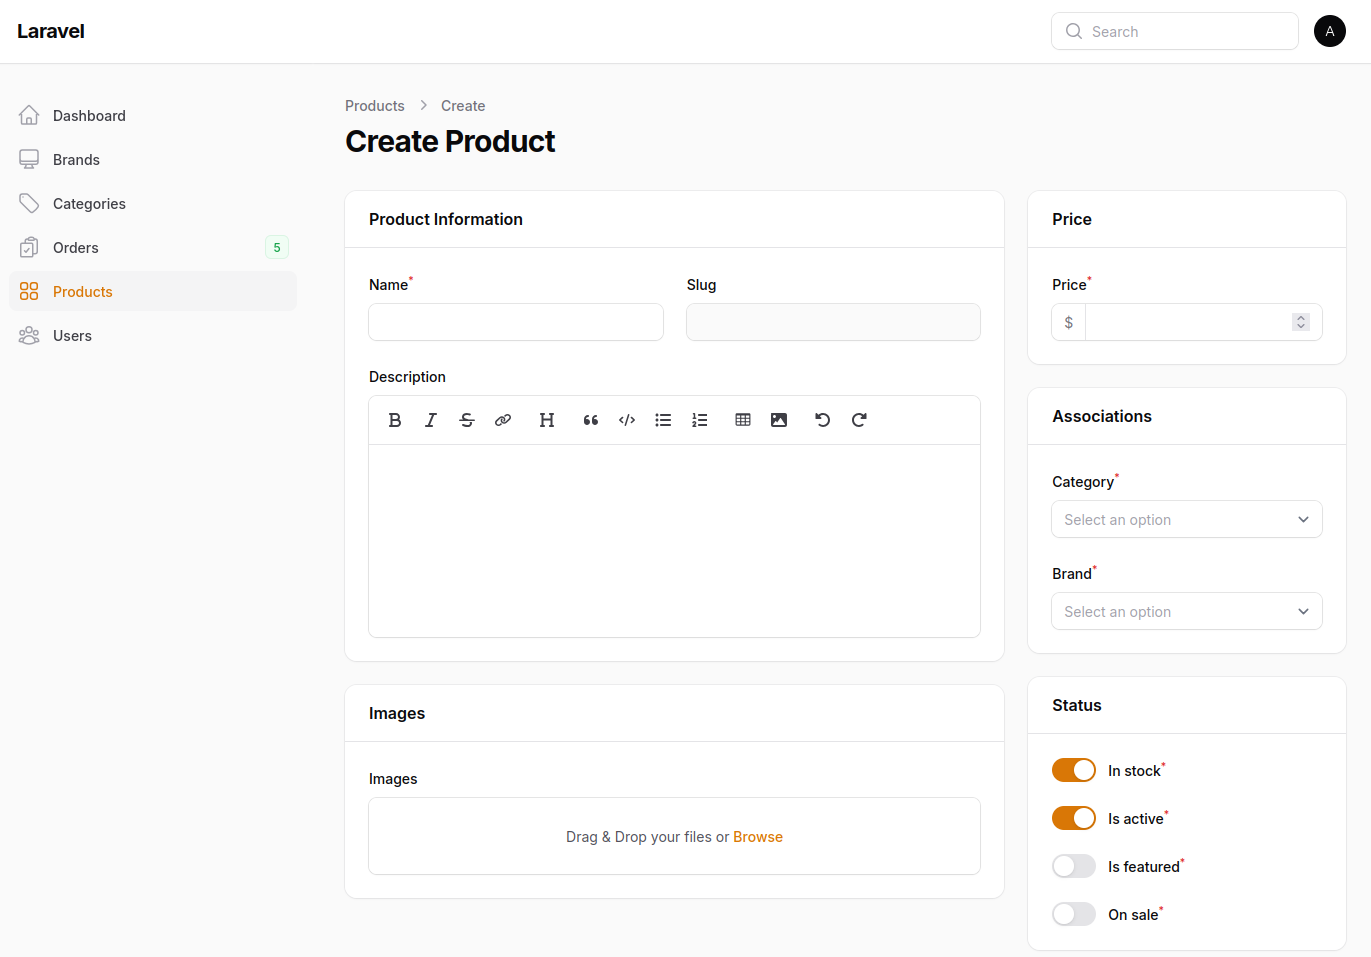Open the Categories sidebar item
Image resolution: width=1371 pixels, height=957 pixels.
pos(89,204)
